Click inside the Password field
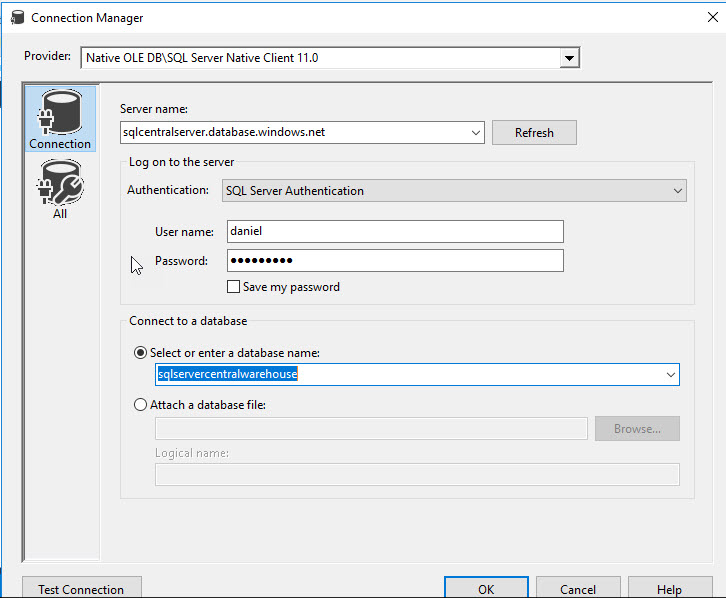 click(x=395, y=261)
